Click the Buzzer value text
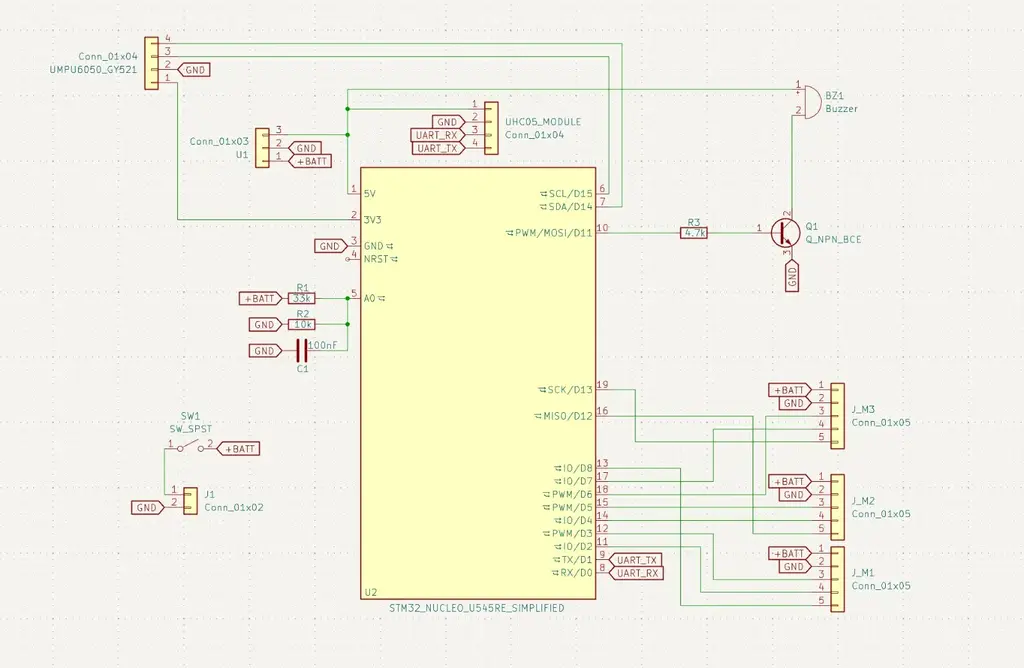 tap(842, 109)
